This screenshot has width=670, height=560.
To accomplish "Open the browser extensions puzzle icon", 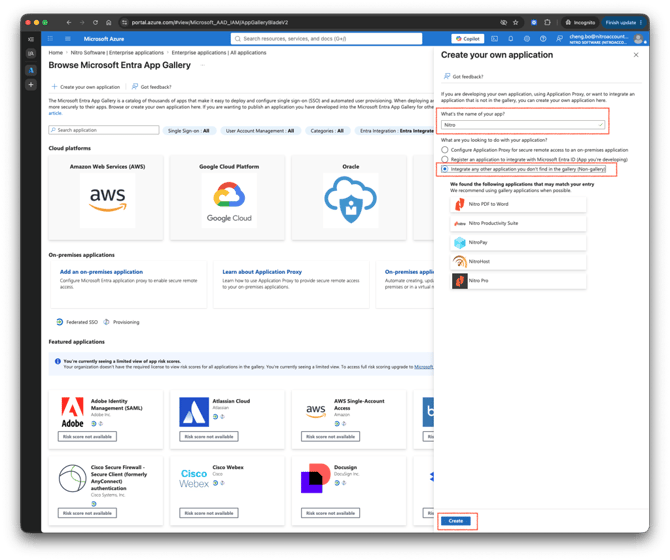I will pos(547,22).
